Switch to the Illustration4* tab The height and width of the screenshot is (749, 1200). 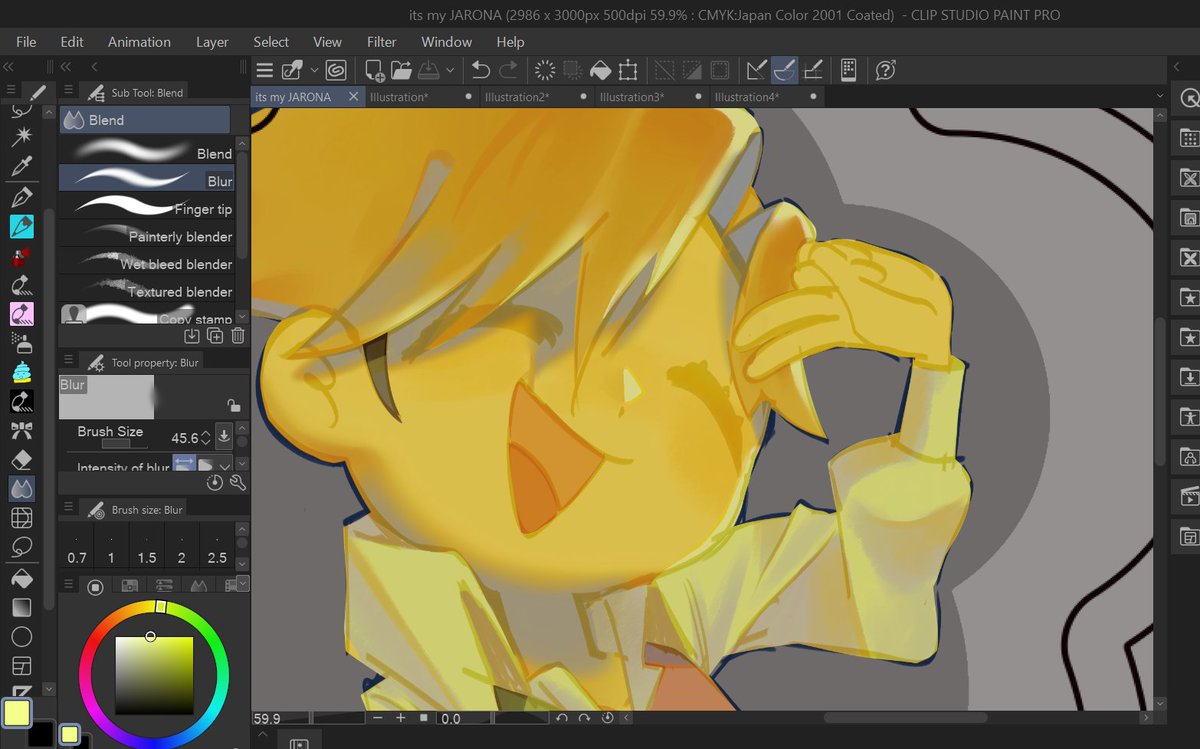pyautogui.click(x=768, y=97)
